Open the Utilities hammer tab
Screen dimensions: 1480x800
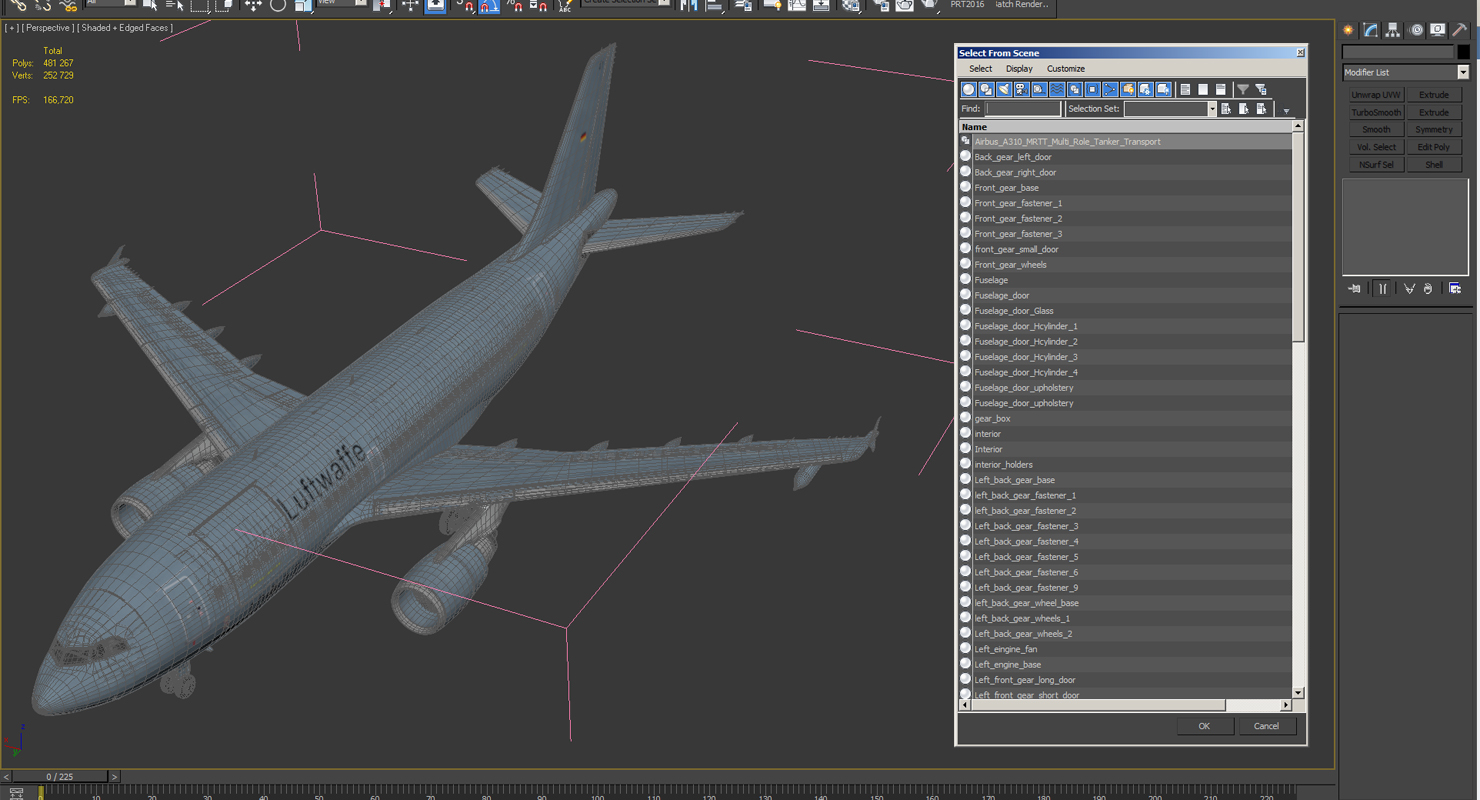point(1460,30)
